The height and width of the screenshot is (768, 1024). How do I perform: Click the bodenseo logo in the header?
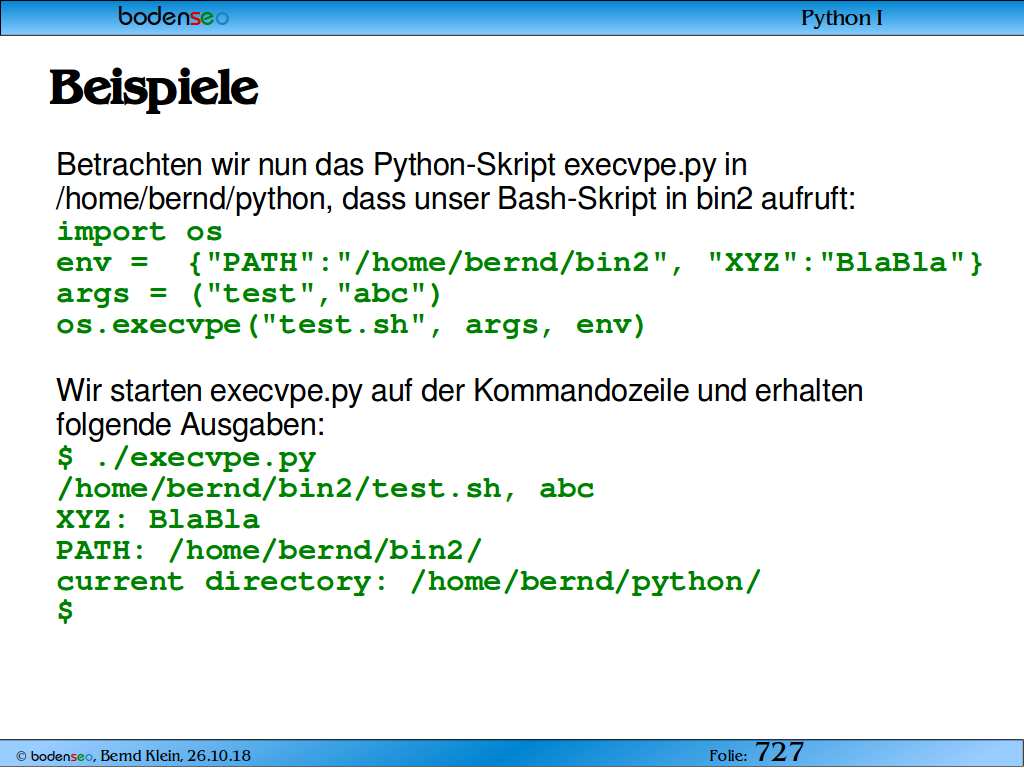pyautogui.click(x=173, y=16)
